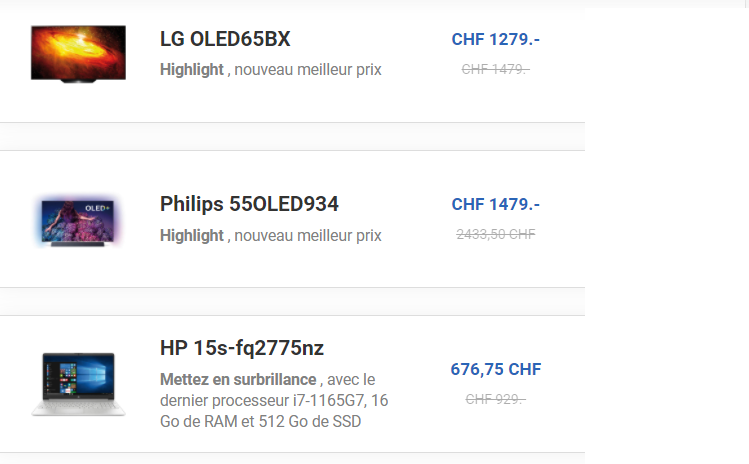Click the blue Philips price CHF 1479.-

point(495,204)
